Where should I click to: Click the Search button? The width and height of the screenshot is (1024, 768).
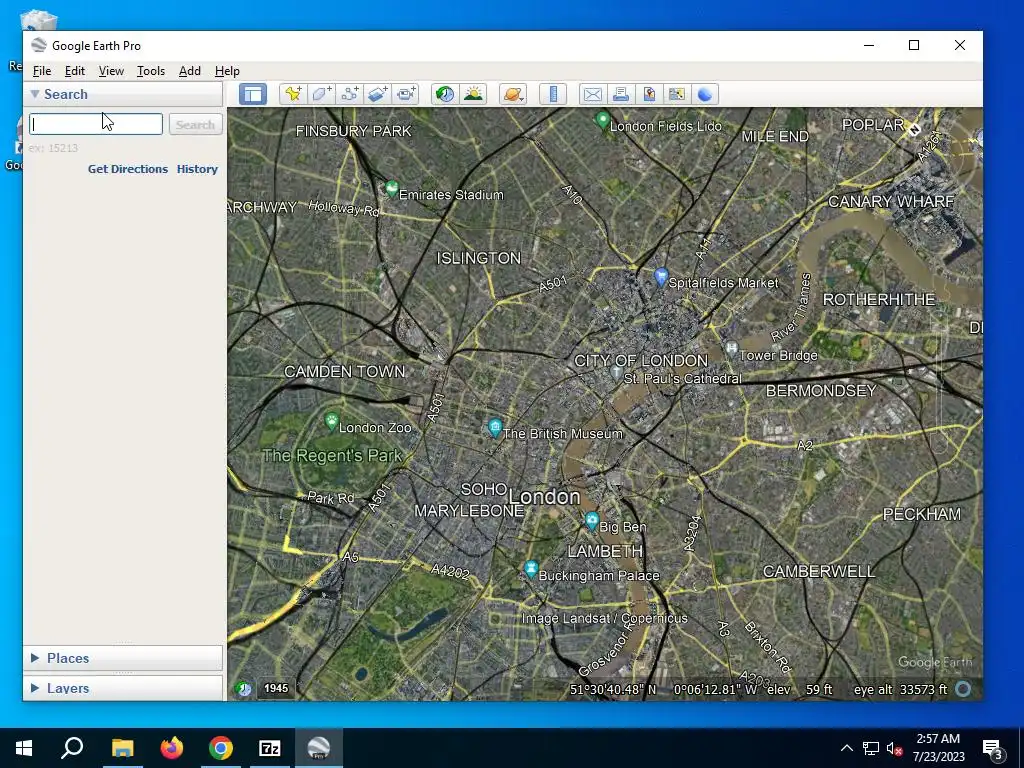coord(195,124)
